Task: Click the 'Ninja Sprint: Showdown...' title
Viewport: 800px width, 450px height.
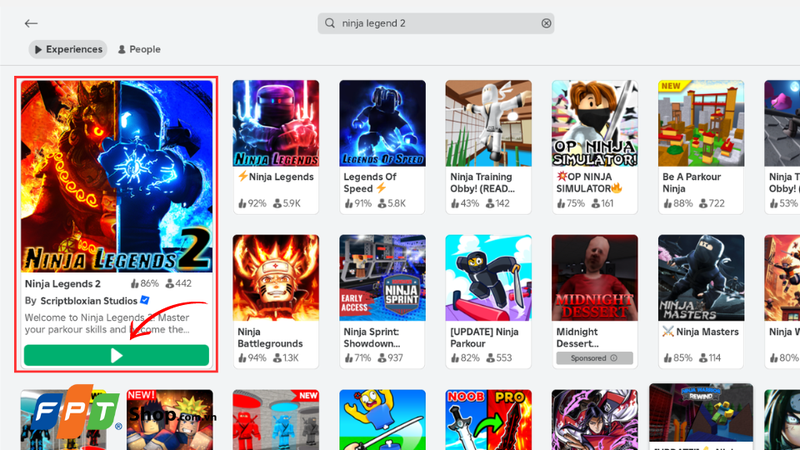Action: click(x=372, y=338)
